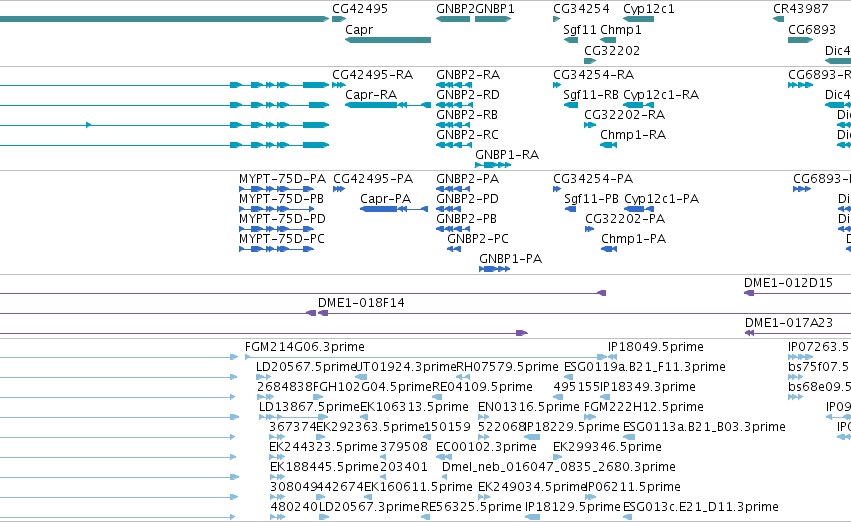This screenshot has width=851, height=522.
Task: Open the CG34254 gene label
Action: (x=581, y=9)
